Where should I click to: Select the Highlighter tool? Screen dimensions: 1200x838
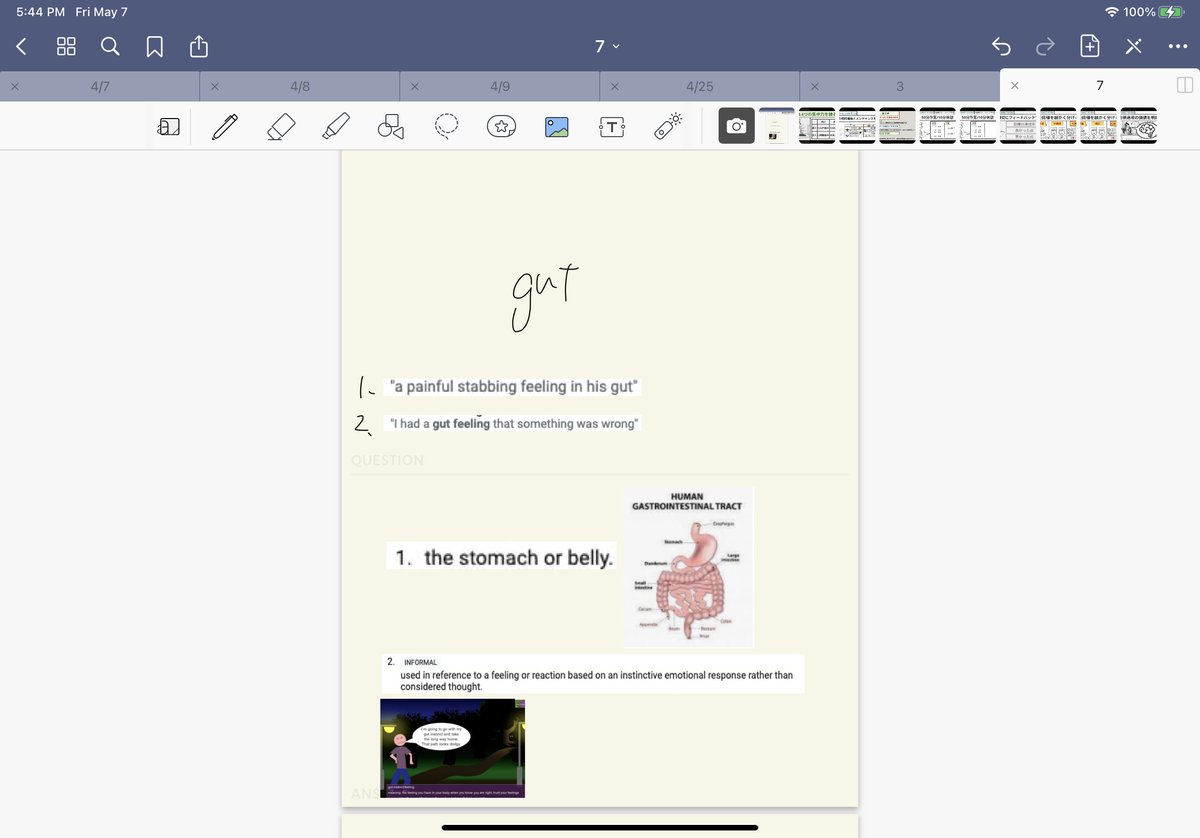coord(336,125)
